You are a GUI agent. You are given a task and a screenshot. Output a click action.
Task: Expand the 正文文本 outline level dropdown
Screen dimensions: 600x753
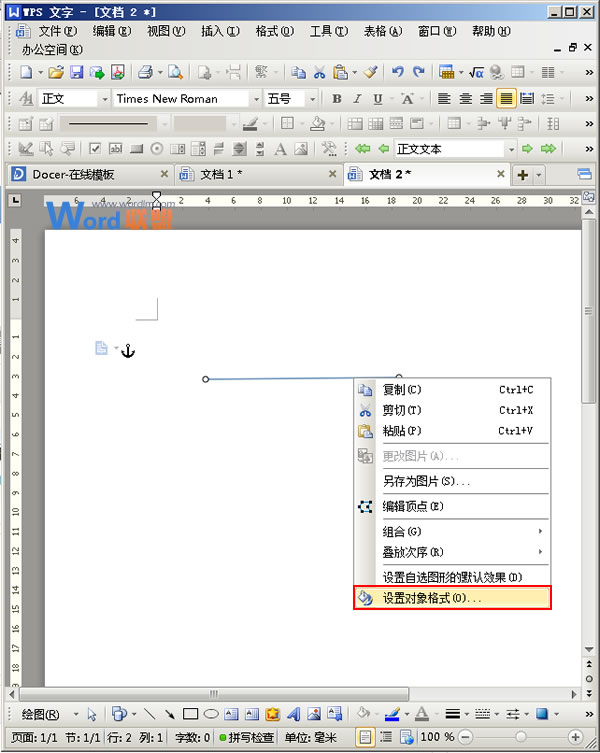[x=511, y=148]
